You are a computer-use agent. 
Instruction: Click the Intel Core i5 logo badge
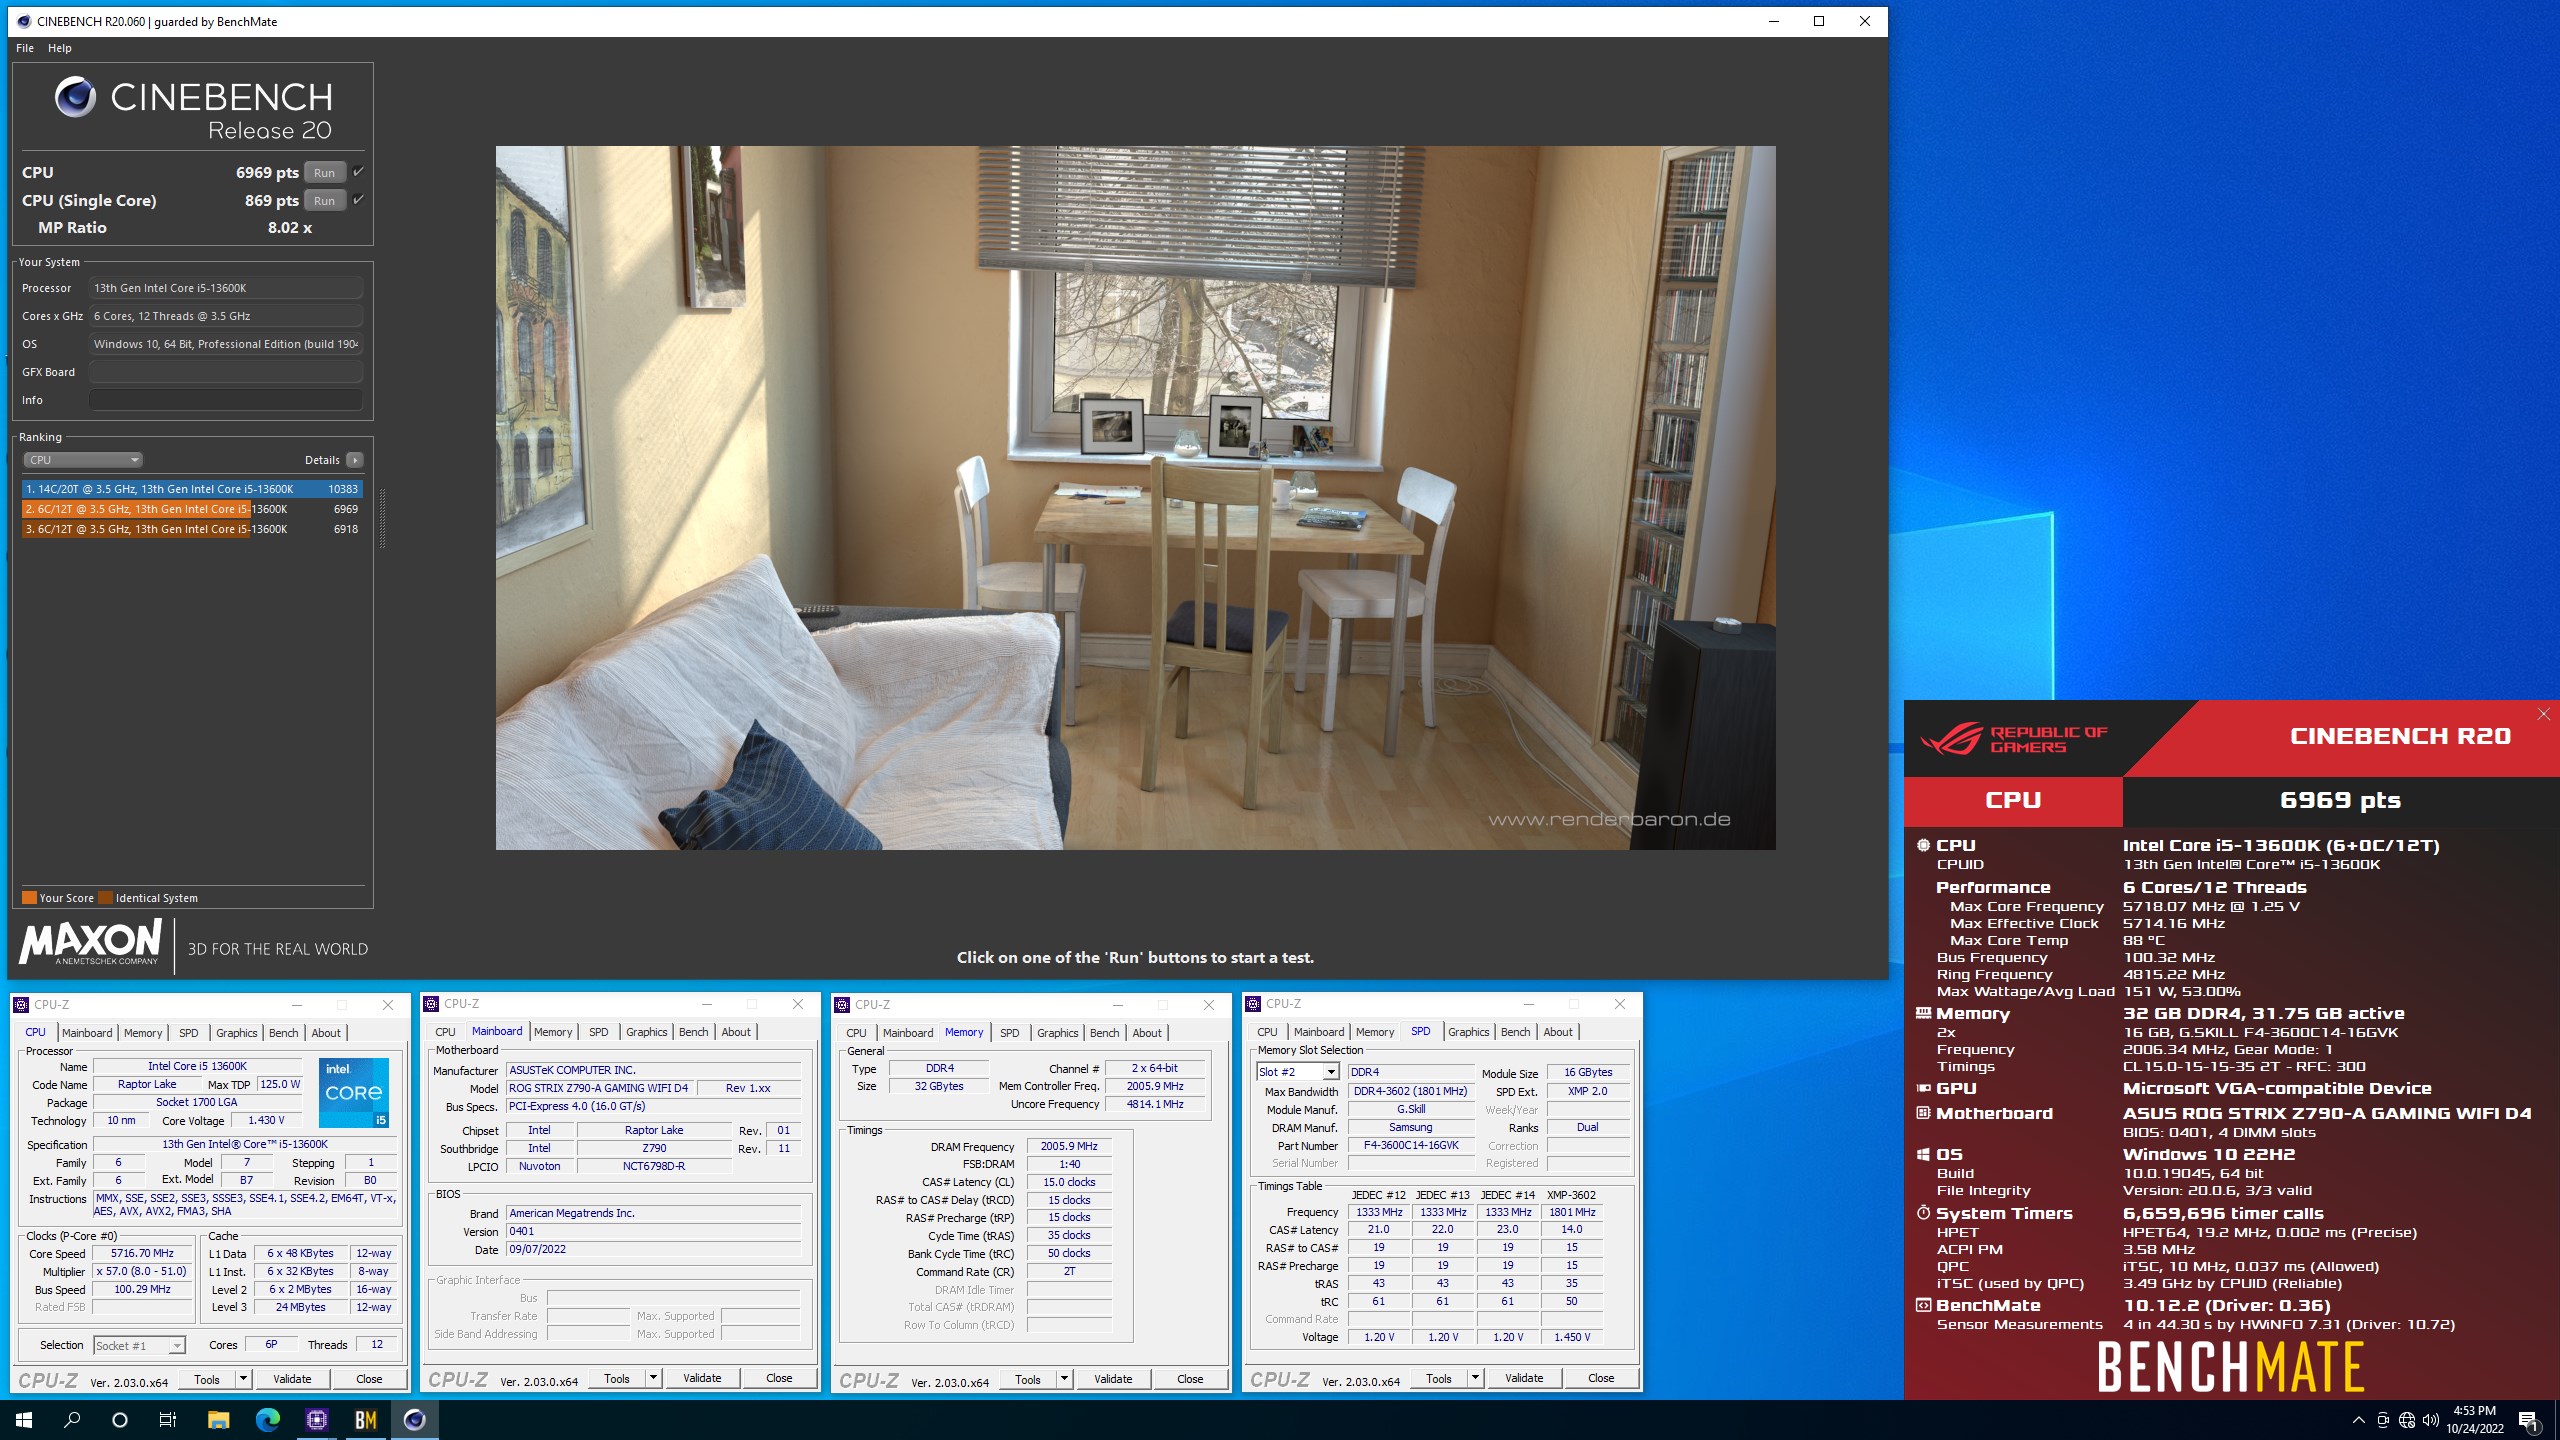point(353,1092)
